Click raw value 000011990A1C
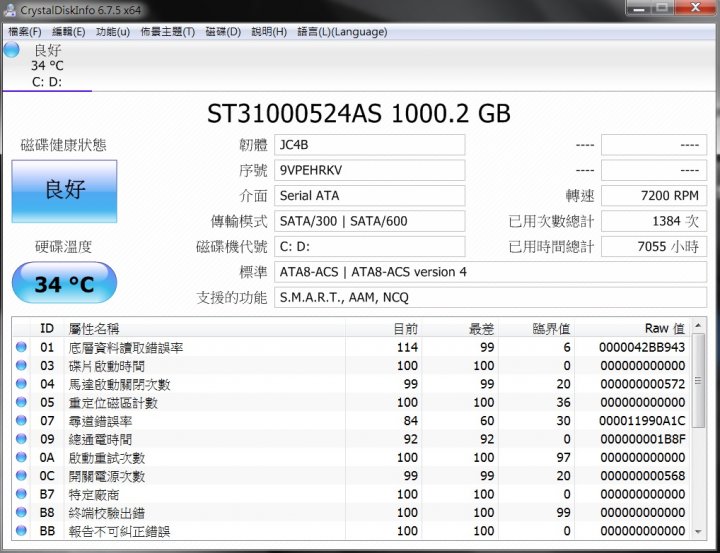The width and height of the screenshot is (720, 553). point(642,421)
